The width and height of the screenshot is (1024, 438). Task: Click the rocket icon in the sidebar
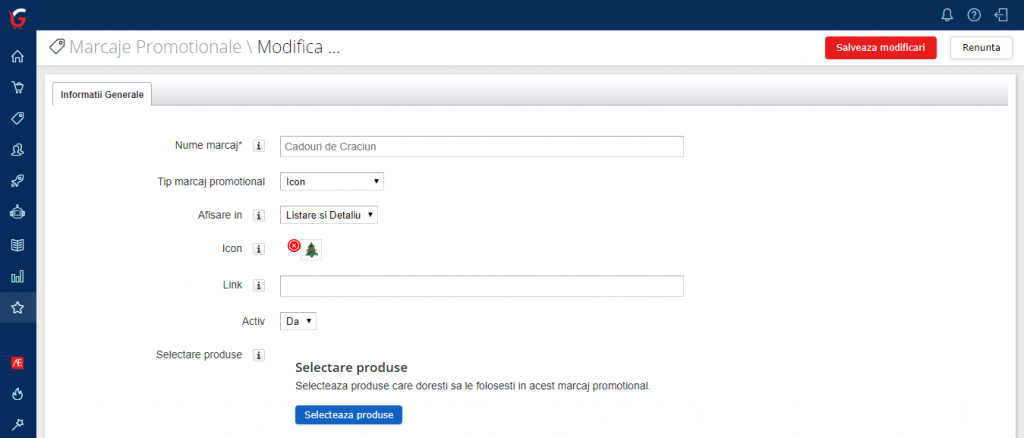[x=17, y=181]
